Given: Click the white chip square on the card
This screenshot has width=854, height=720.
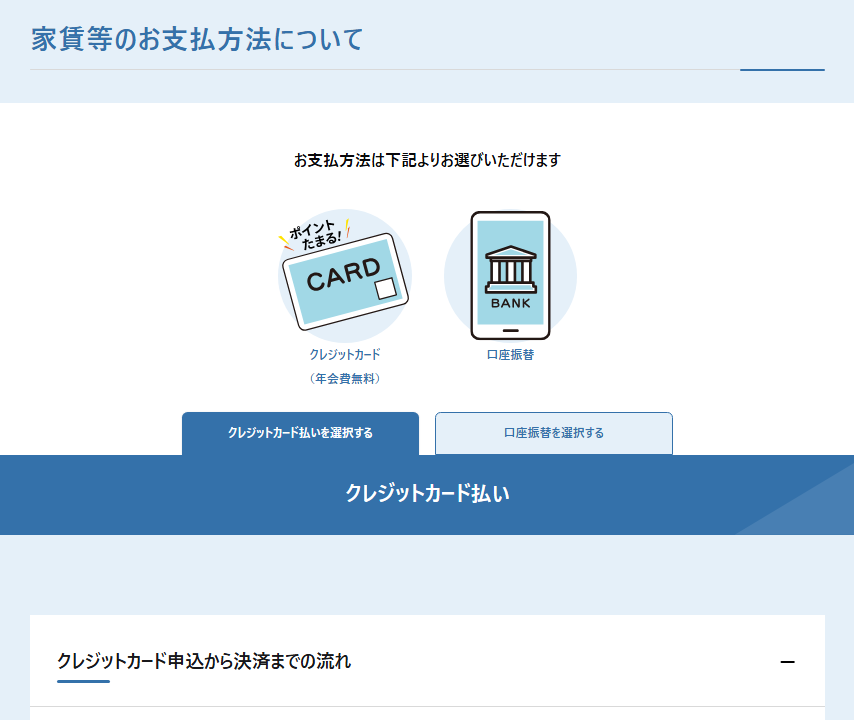Looking at the screenshot, I should click(385, 289).
